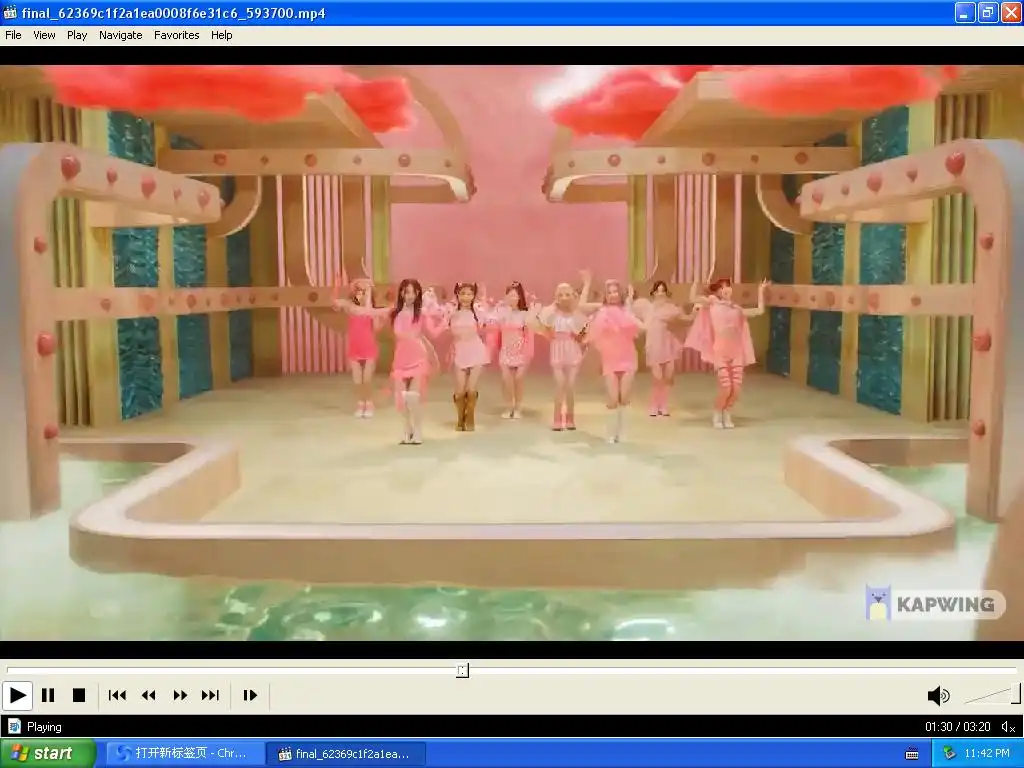Open the View menu
Viewport: 1024px width, 768px height.
(44, 35)
